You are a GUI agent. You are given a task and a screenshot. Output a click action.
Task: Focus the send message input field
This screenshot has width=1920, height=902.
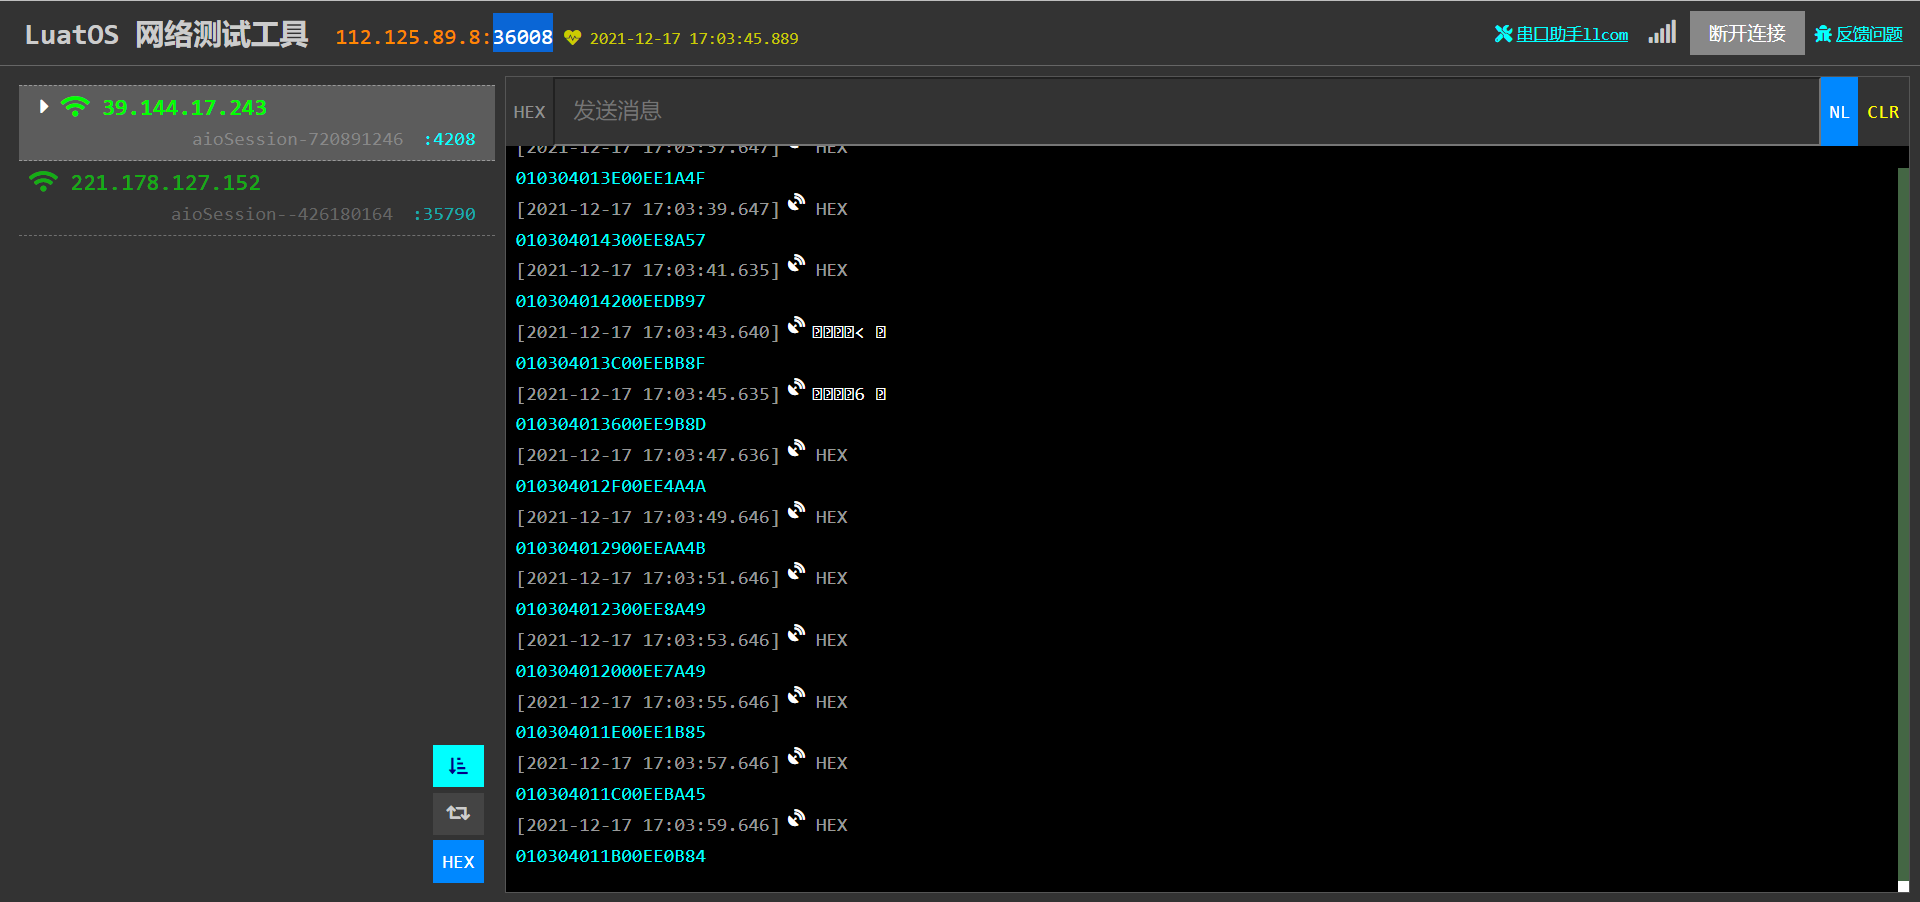(1186, 111)
